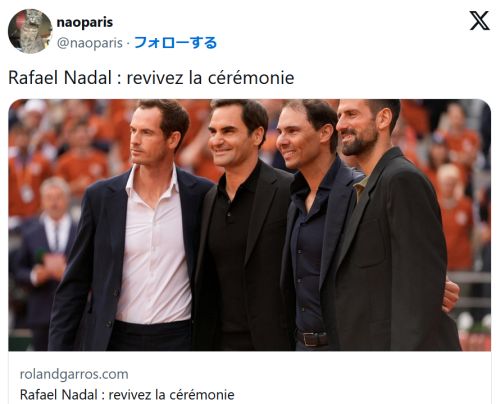Click the X logo icon

pos(479,21)
